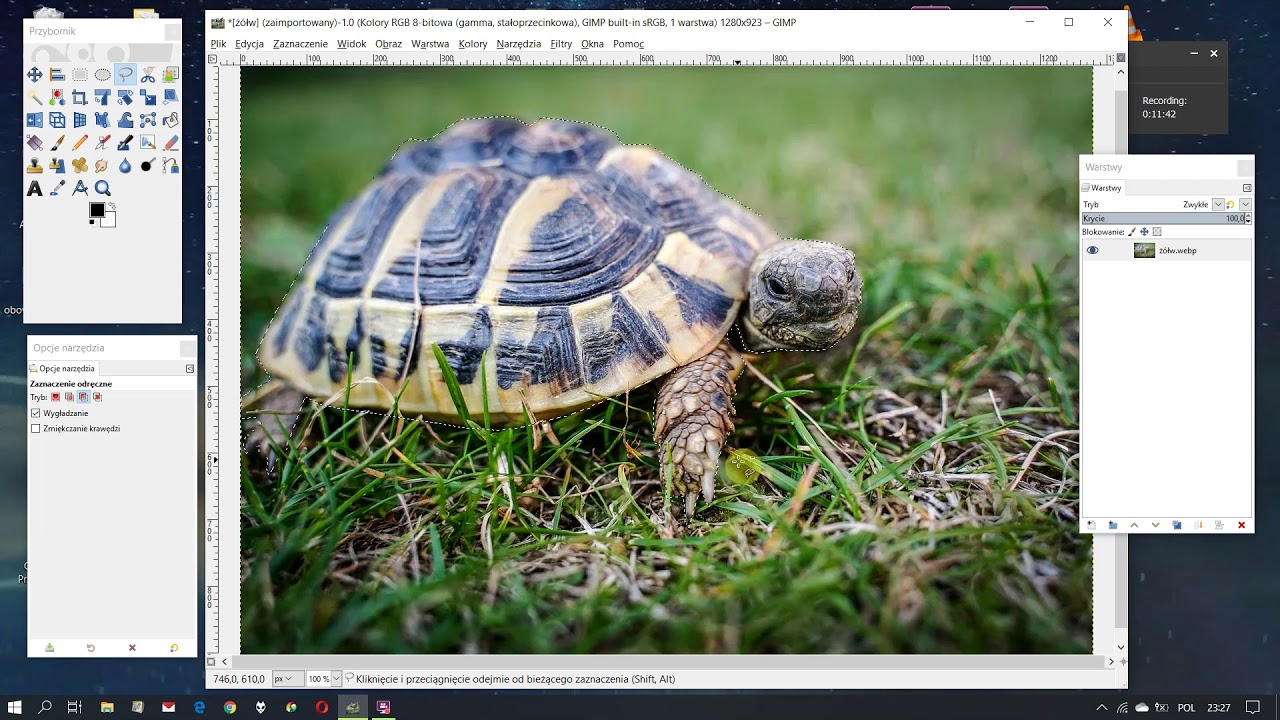Click the Warstwy tab in the layers dock
The image size is (1280, 720).
click(x=1103, y=188)
